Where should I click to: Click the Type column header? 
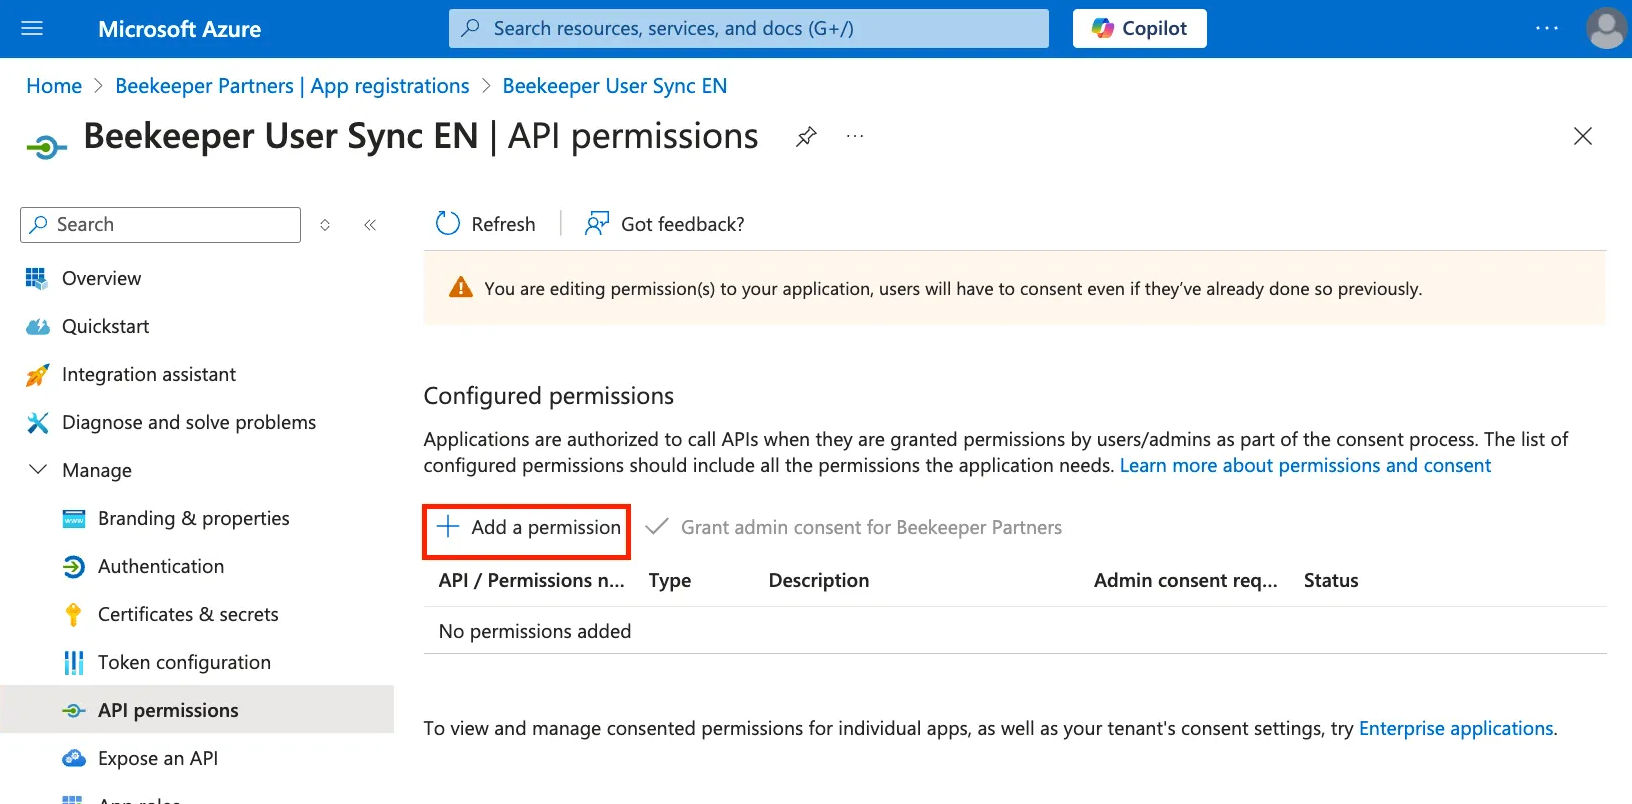(x=670, y=581)
